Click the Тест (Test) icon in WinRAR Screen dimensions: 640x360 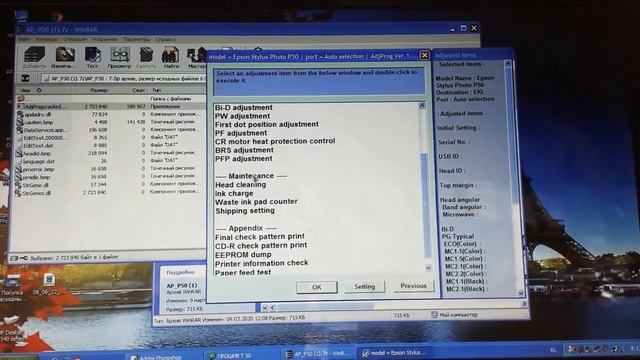[x=93, y=57]
